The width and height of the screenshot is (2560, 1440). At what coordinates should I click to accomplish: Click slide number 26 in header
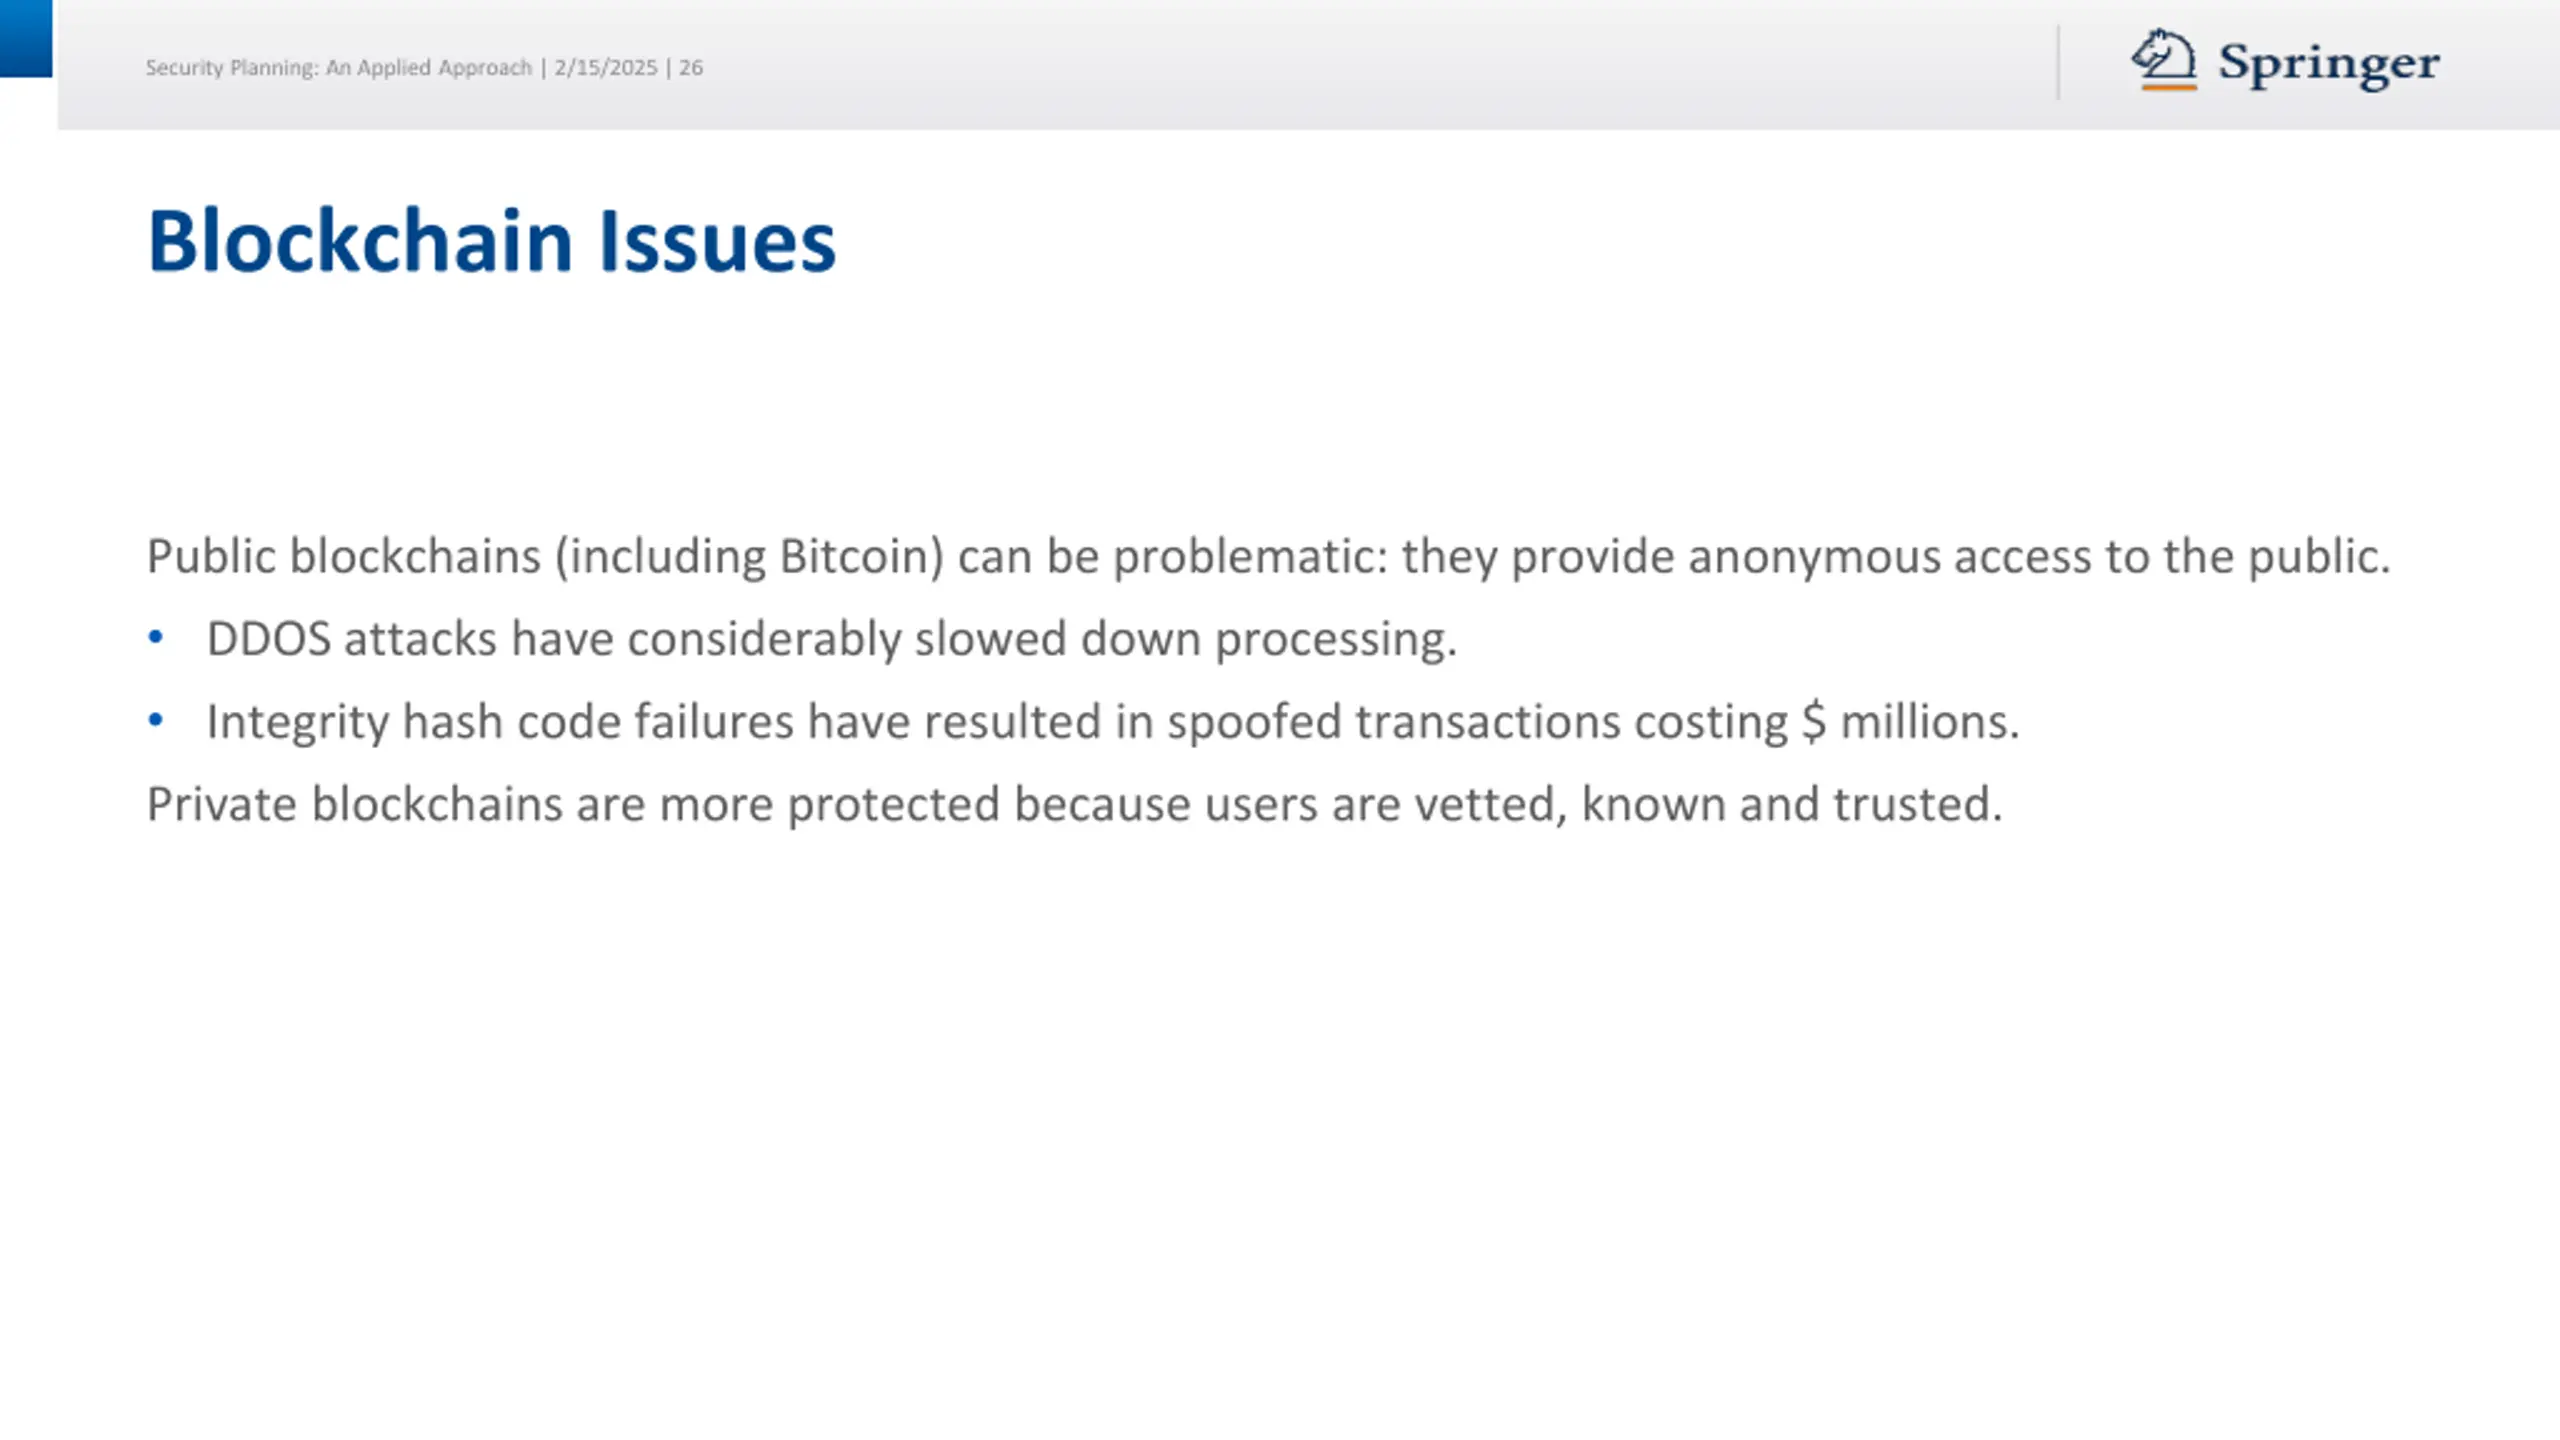coord(691,67)
